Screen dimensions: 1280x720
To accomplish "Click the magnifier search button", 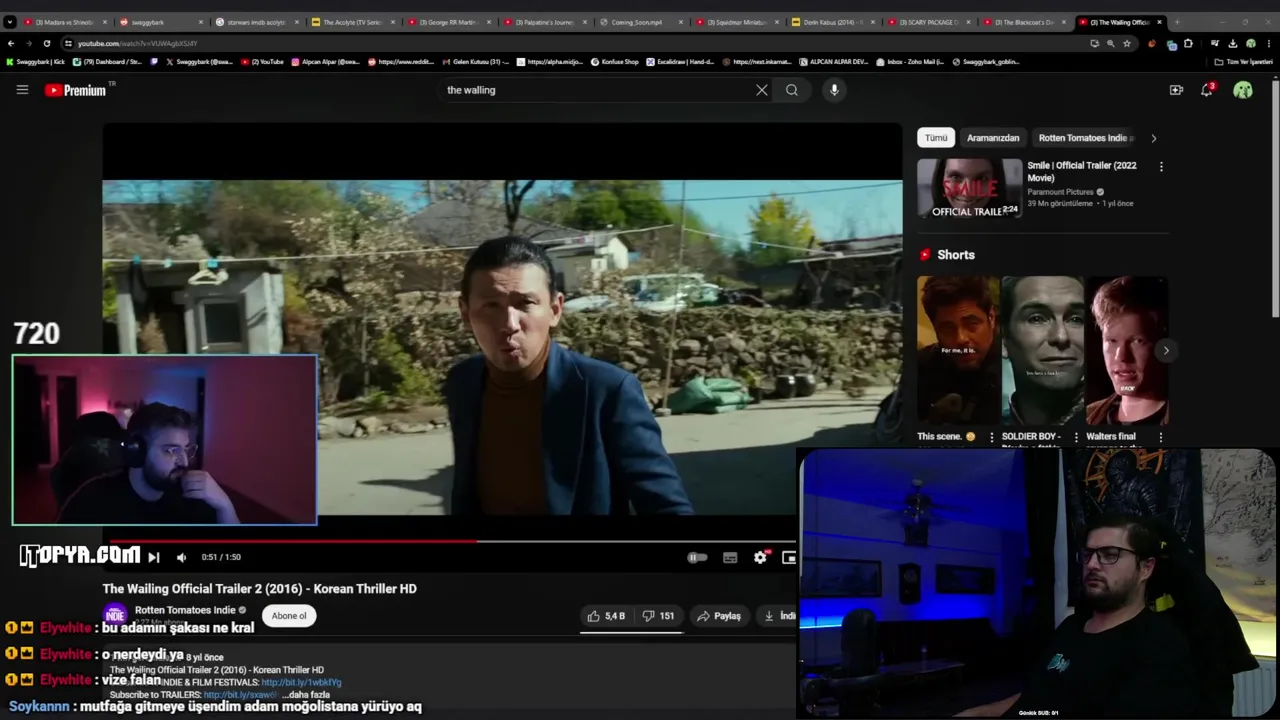I will click(792, 90).
